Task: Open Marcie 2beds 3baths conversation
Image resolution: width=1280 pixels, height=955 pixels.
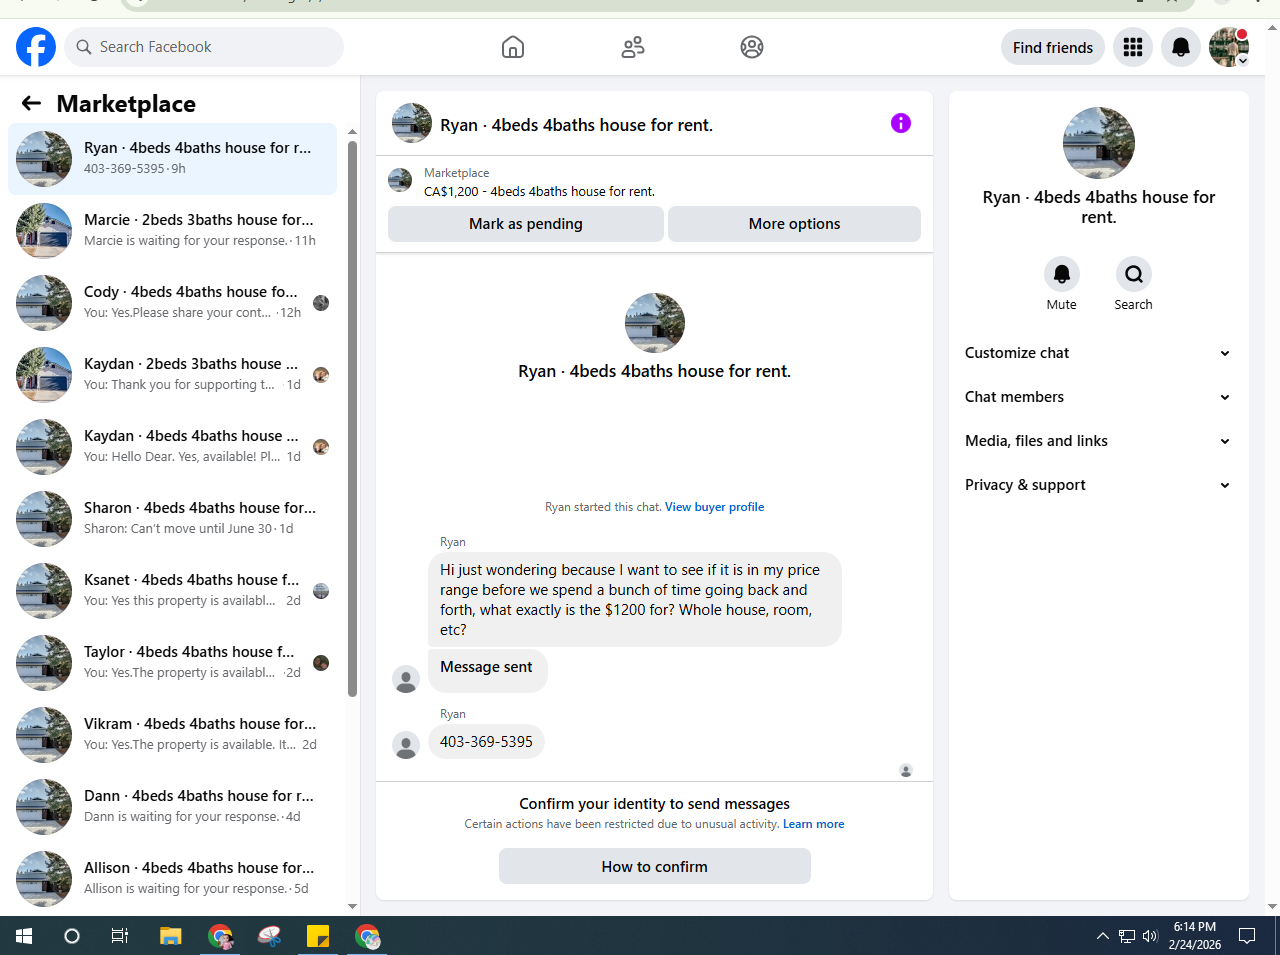Action: [172, 231]
